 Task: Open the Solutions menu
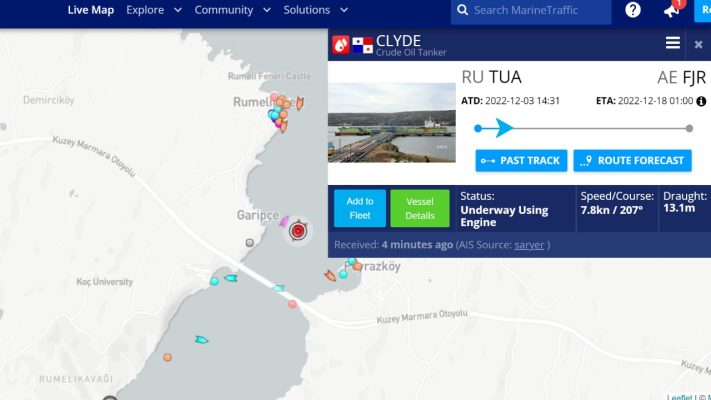pyautogui.click(x=307, y=10)
